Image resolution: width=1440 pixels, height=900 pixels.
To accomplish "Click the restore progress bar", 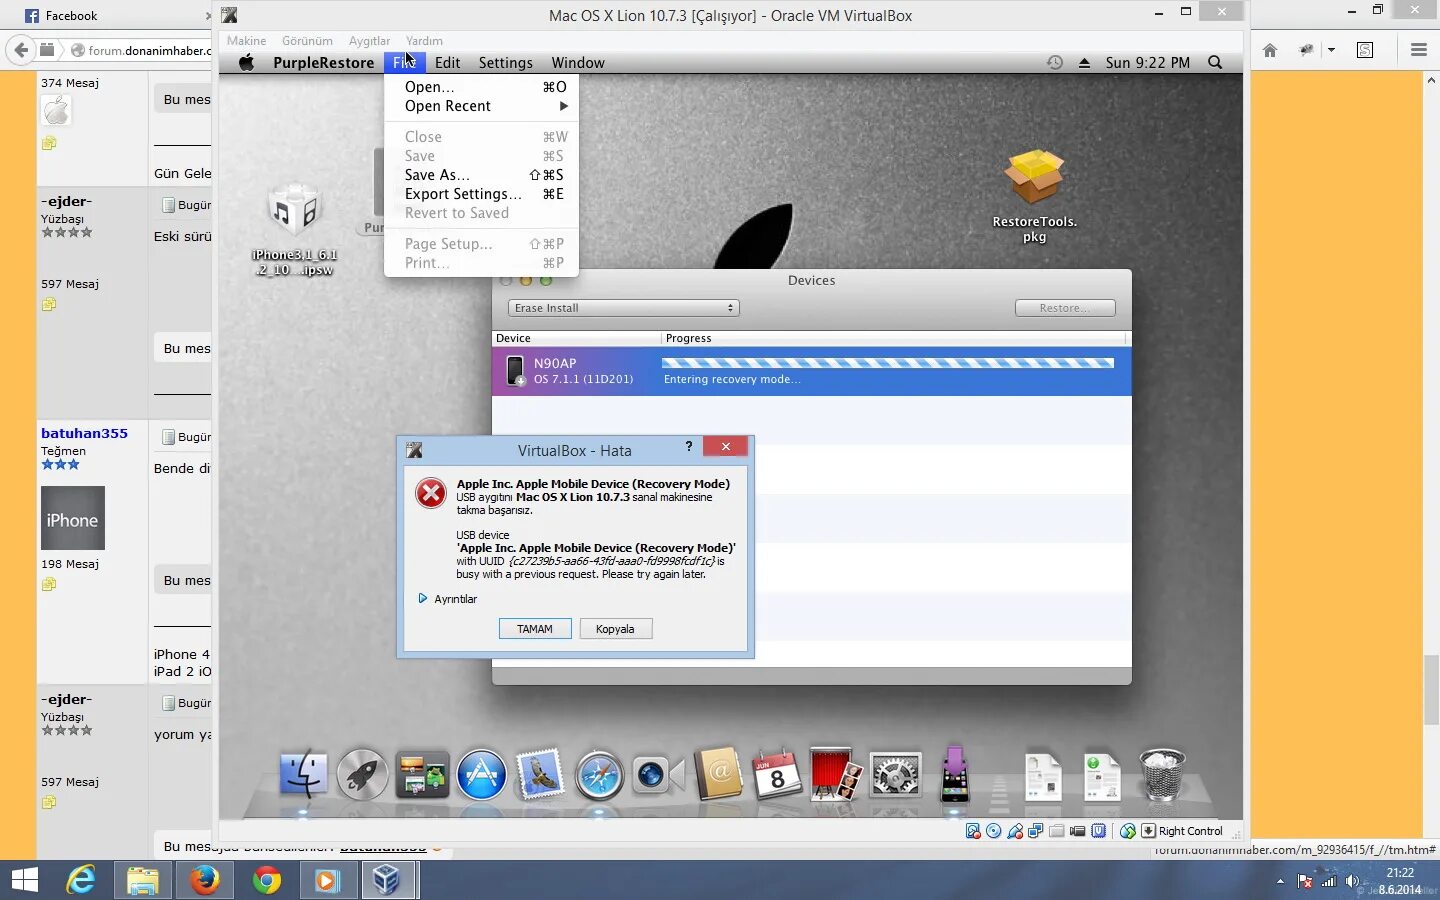I will (x=888, y=363).
